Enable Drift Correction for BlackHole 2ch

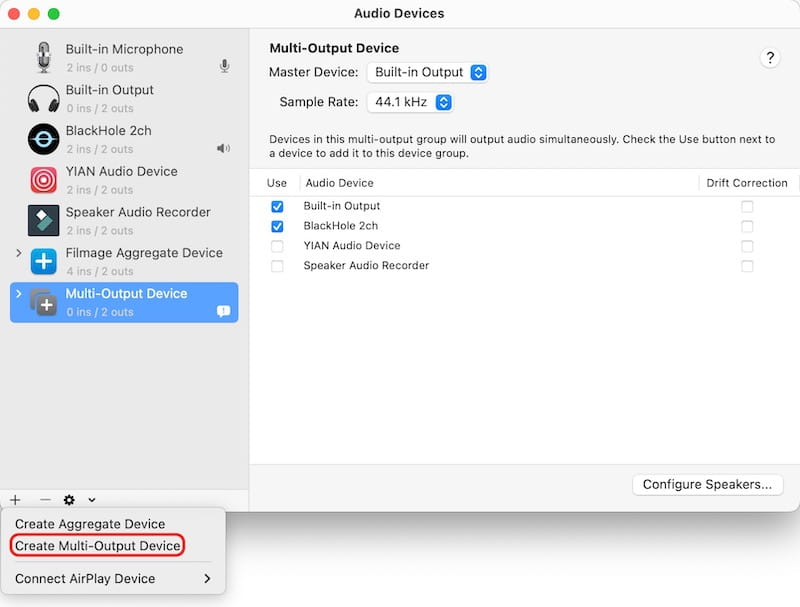point(747,226)
